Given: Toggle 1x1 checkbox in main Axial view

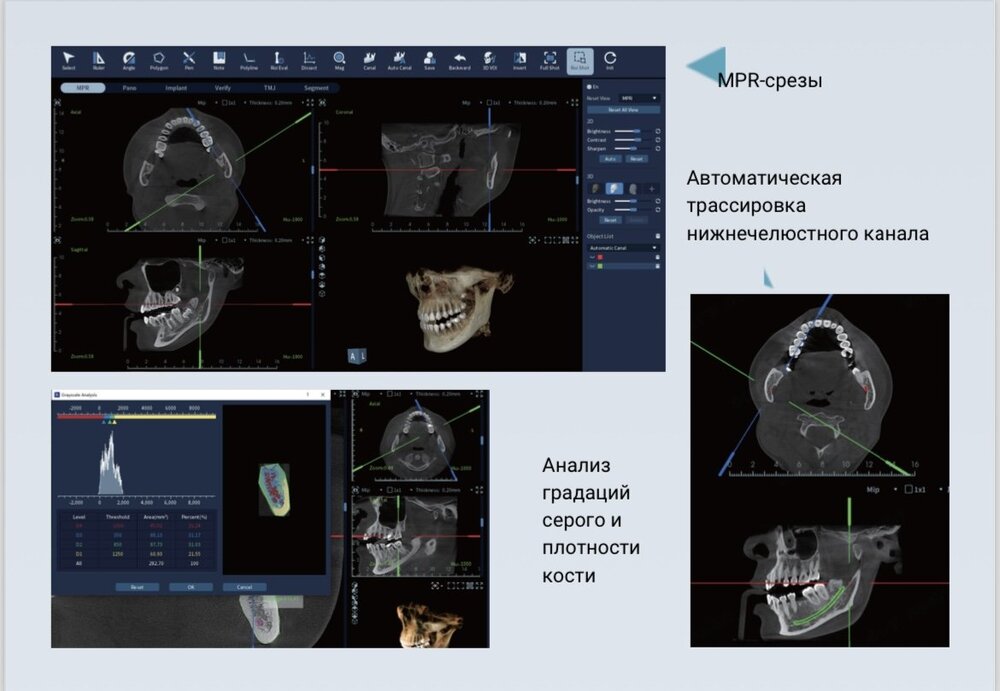Looking at the screenshot, I should click(224, 102).
